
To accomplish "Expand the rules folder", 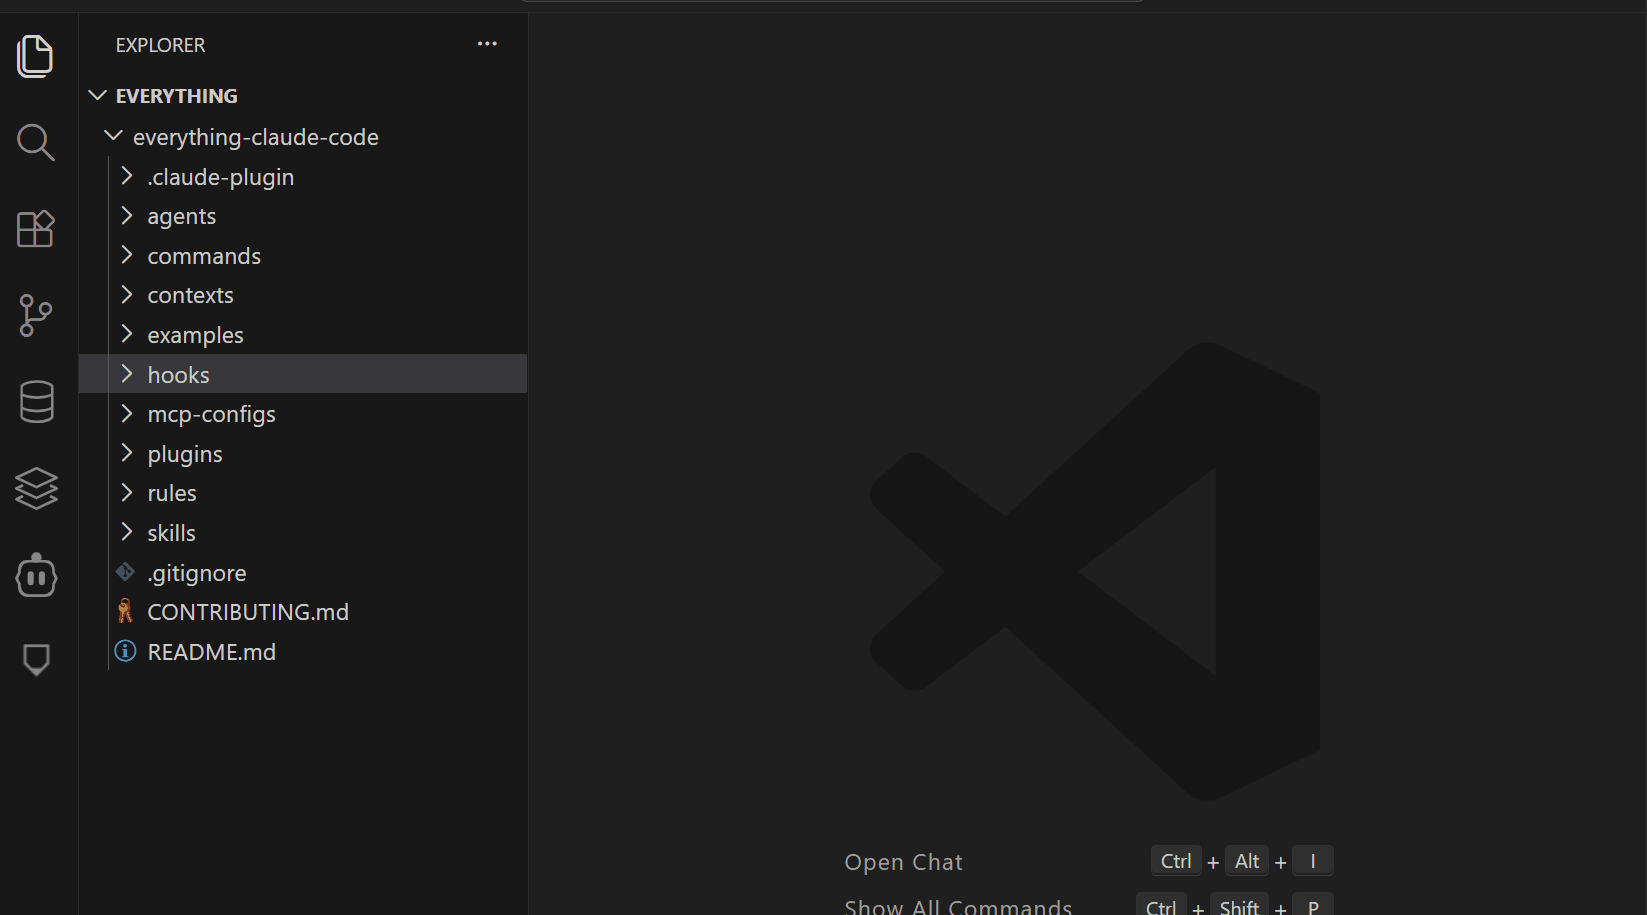I will point(303,493).
